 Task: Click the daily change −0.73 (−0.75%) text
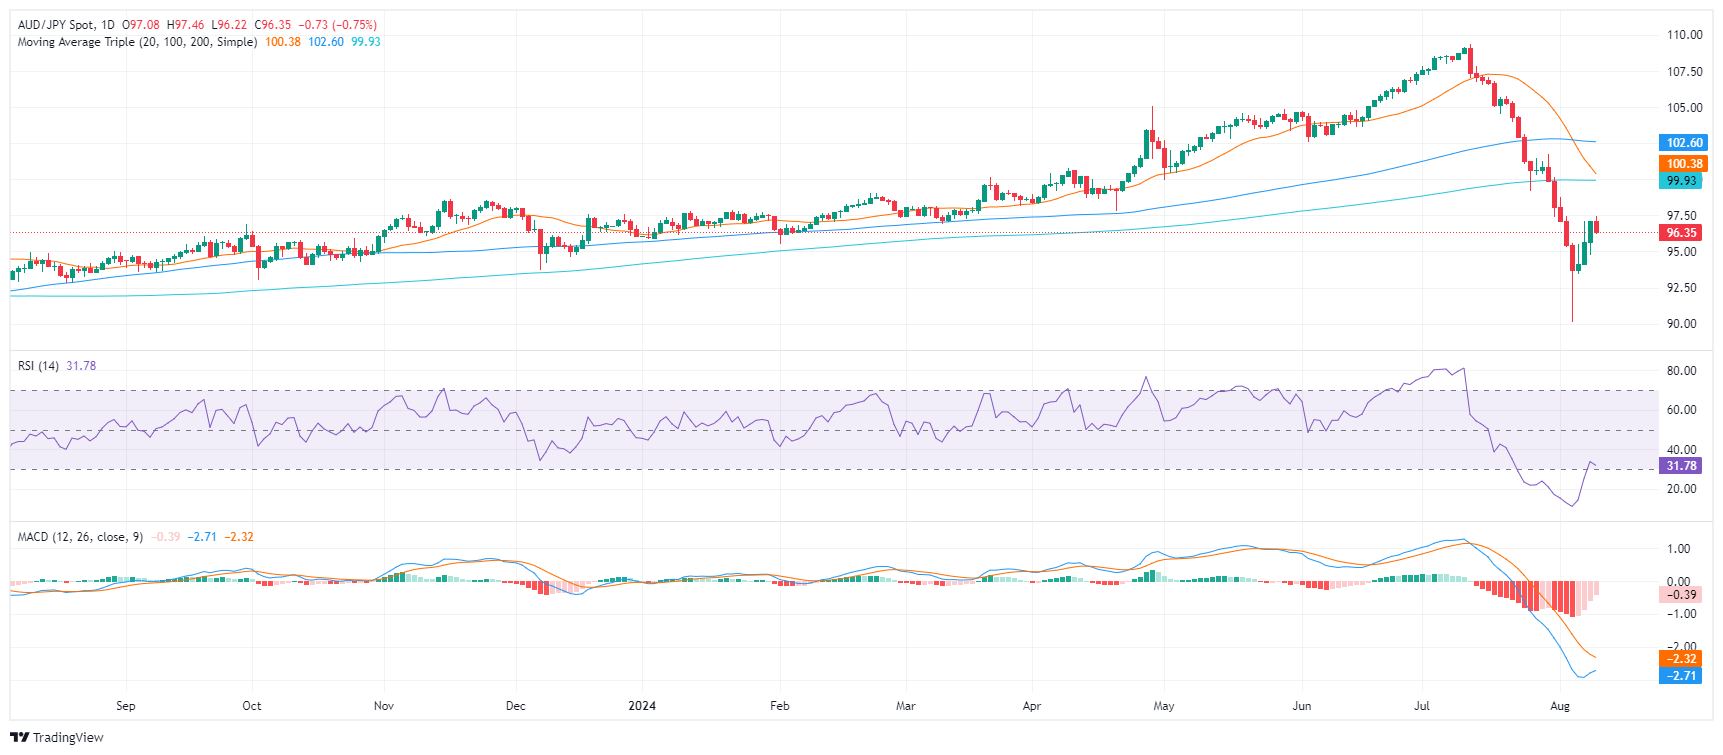(x=337, y=25)
